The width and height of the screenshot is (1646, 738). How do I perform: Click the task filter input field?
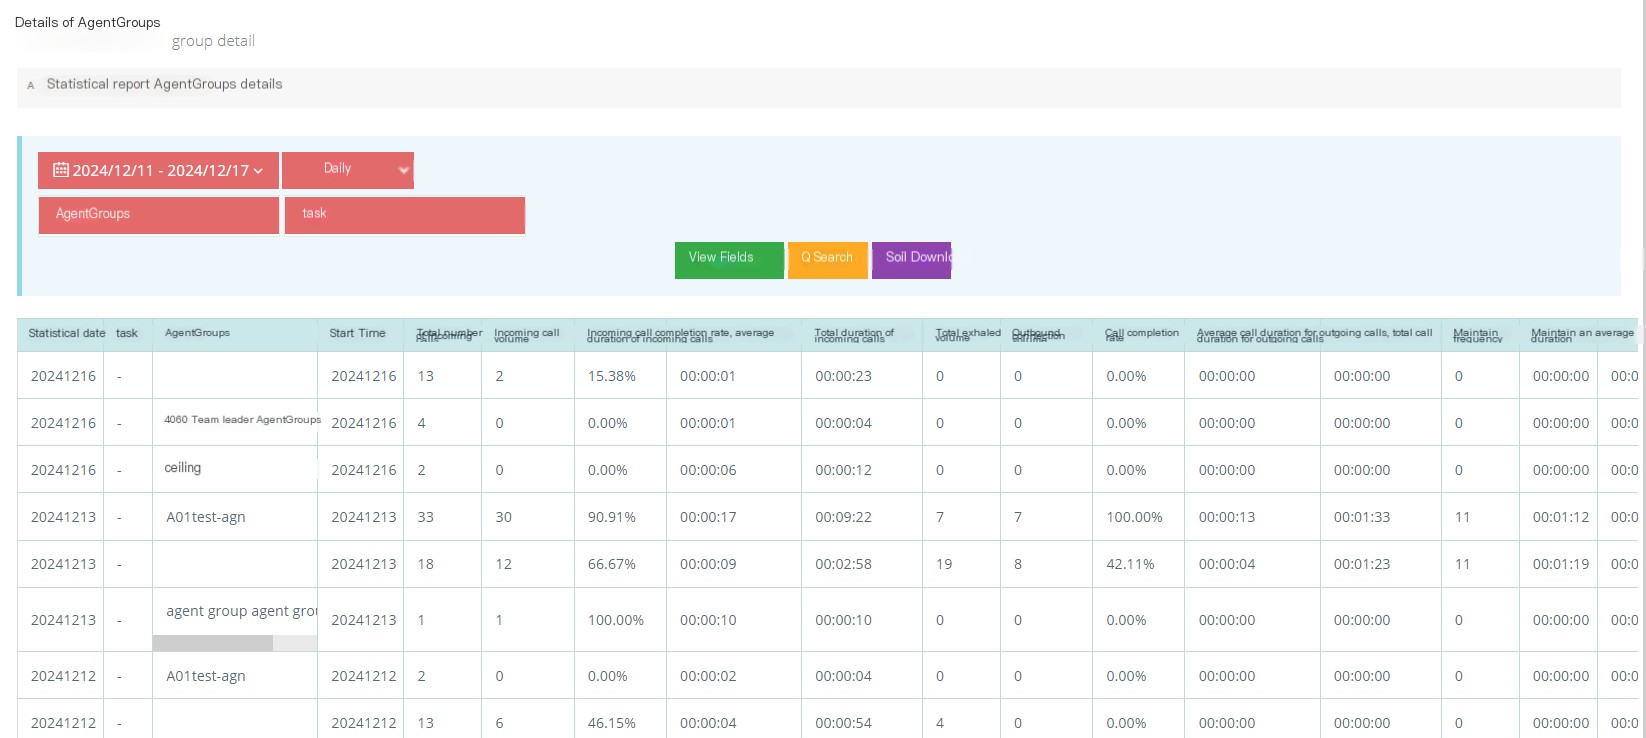point(405,215)
